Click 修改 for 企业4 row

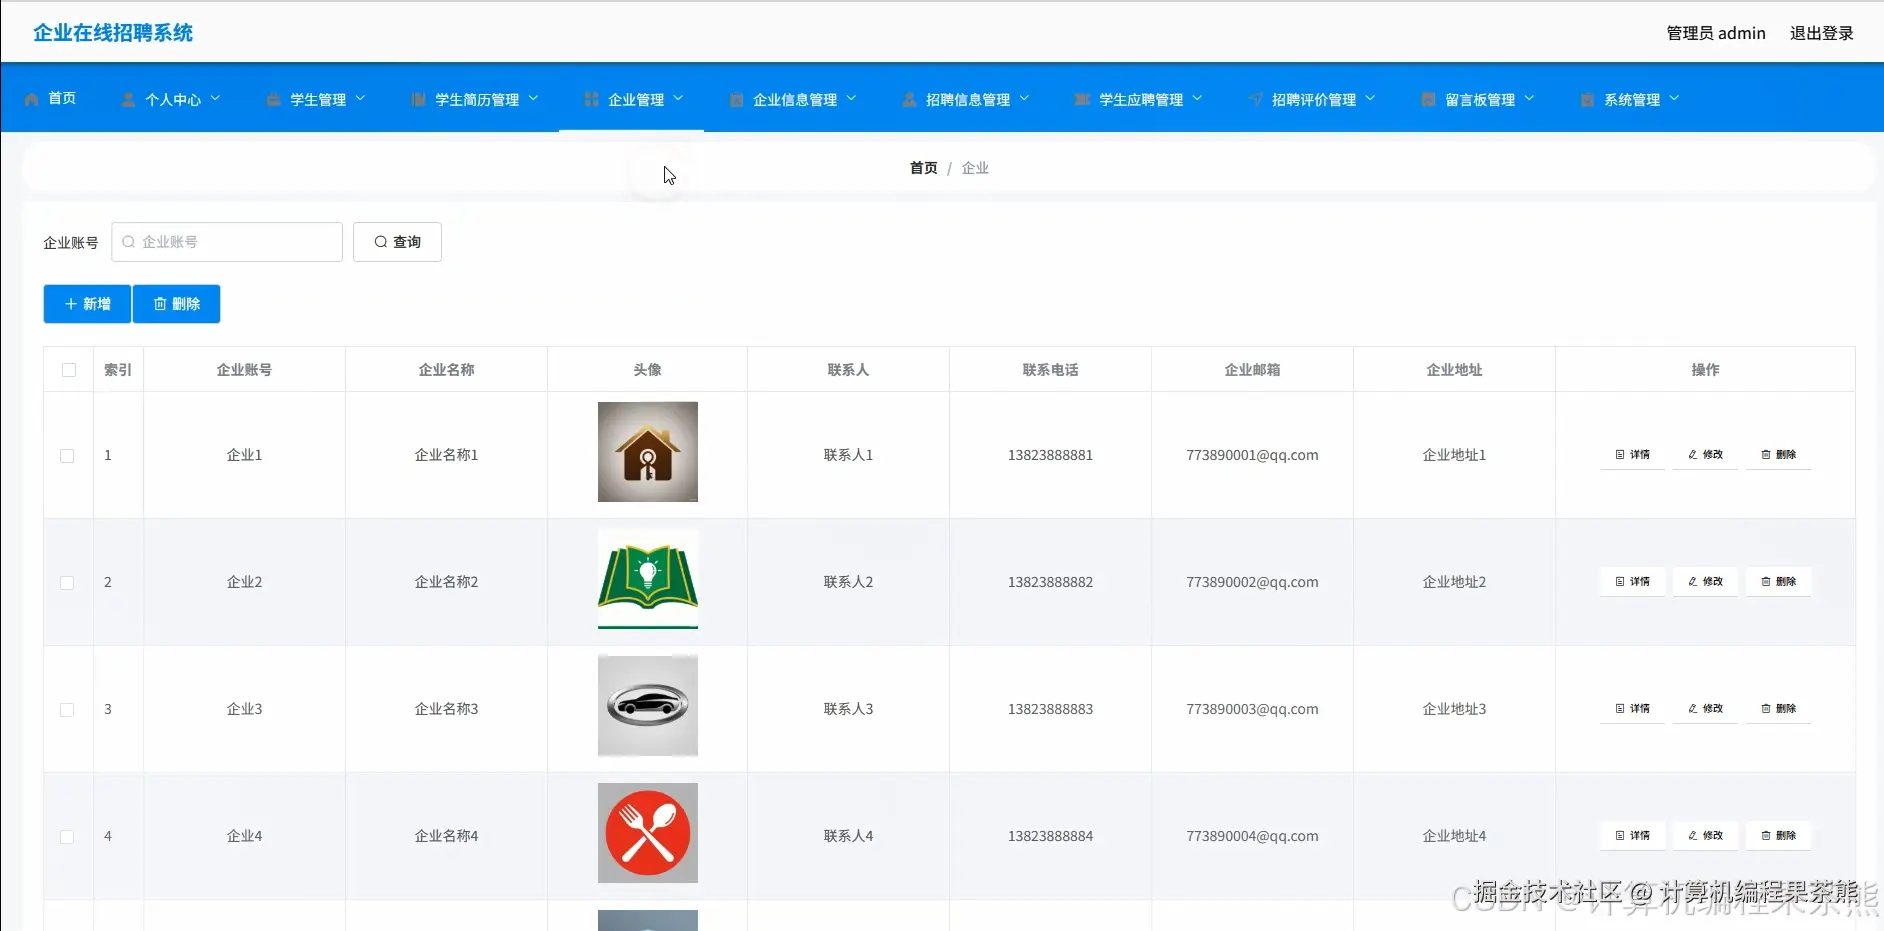(1705, 836)
